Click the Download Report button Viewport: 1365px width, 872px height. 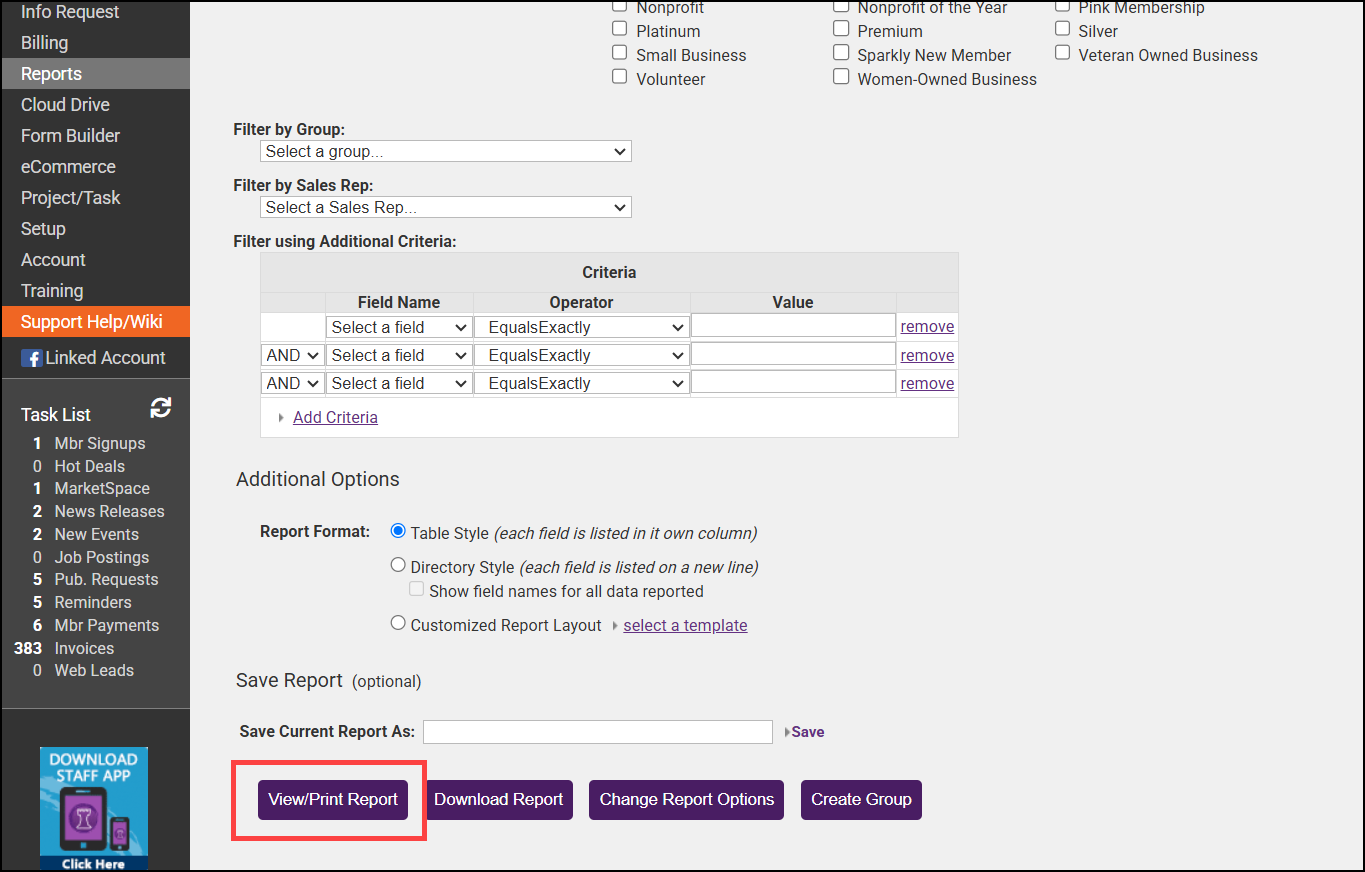click(498, 800)
